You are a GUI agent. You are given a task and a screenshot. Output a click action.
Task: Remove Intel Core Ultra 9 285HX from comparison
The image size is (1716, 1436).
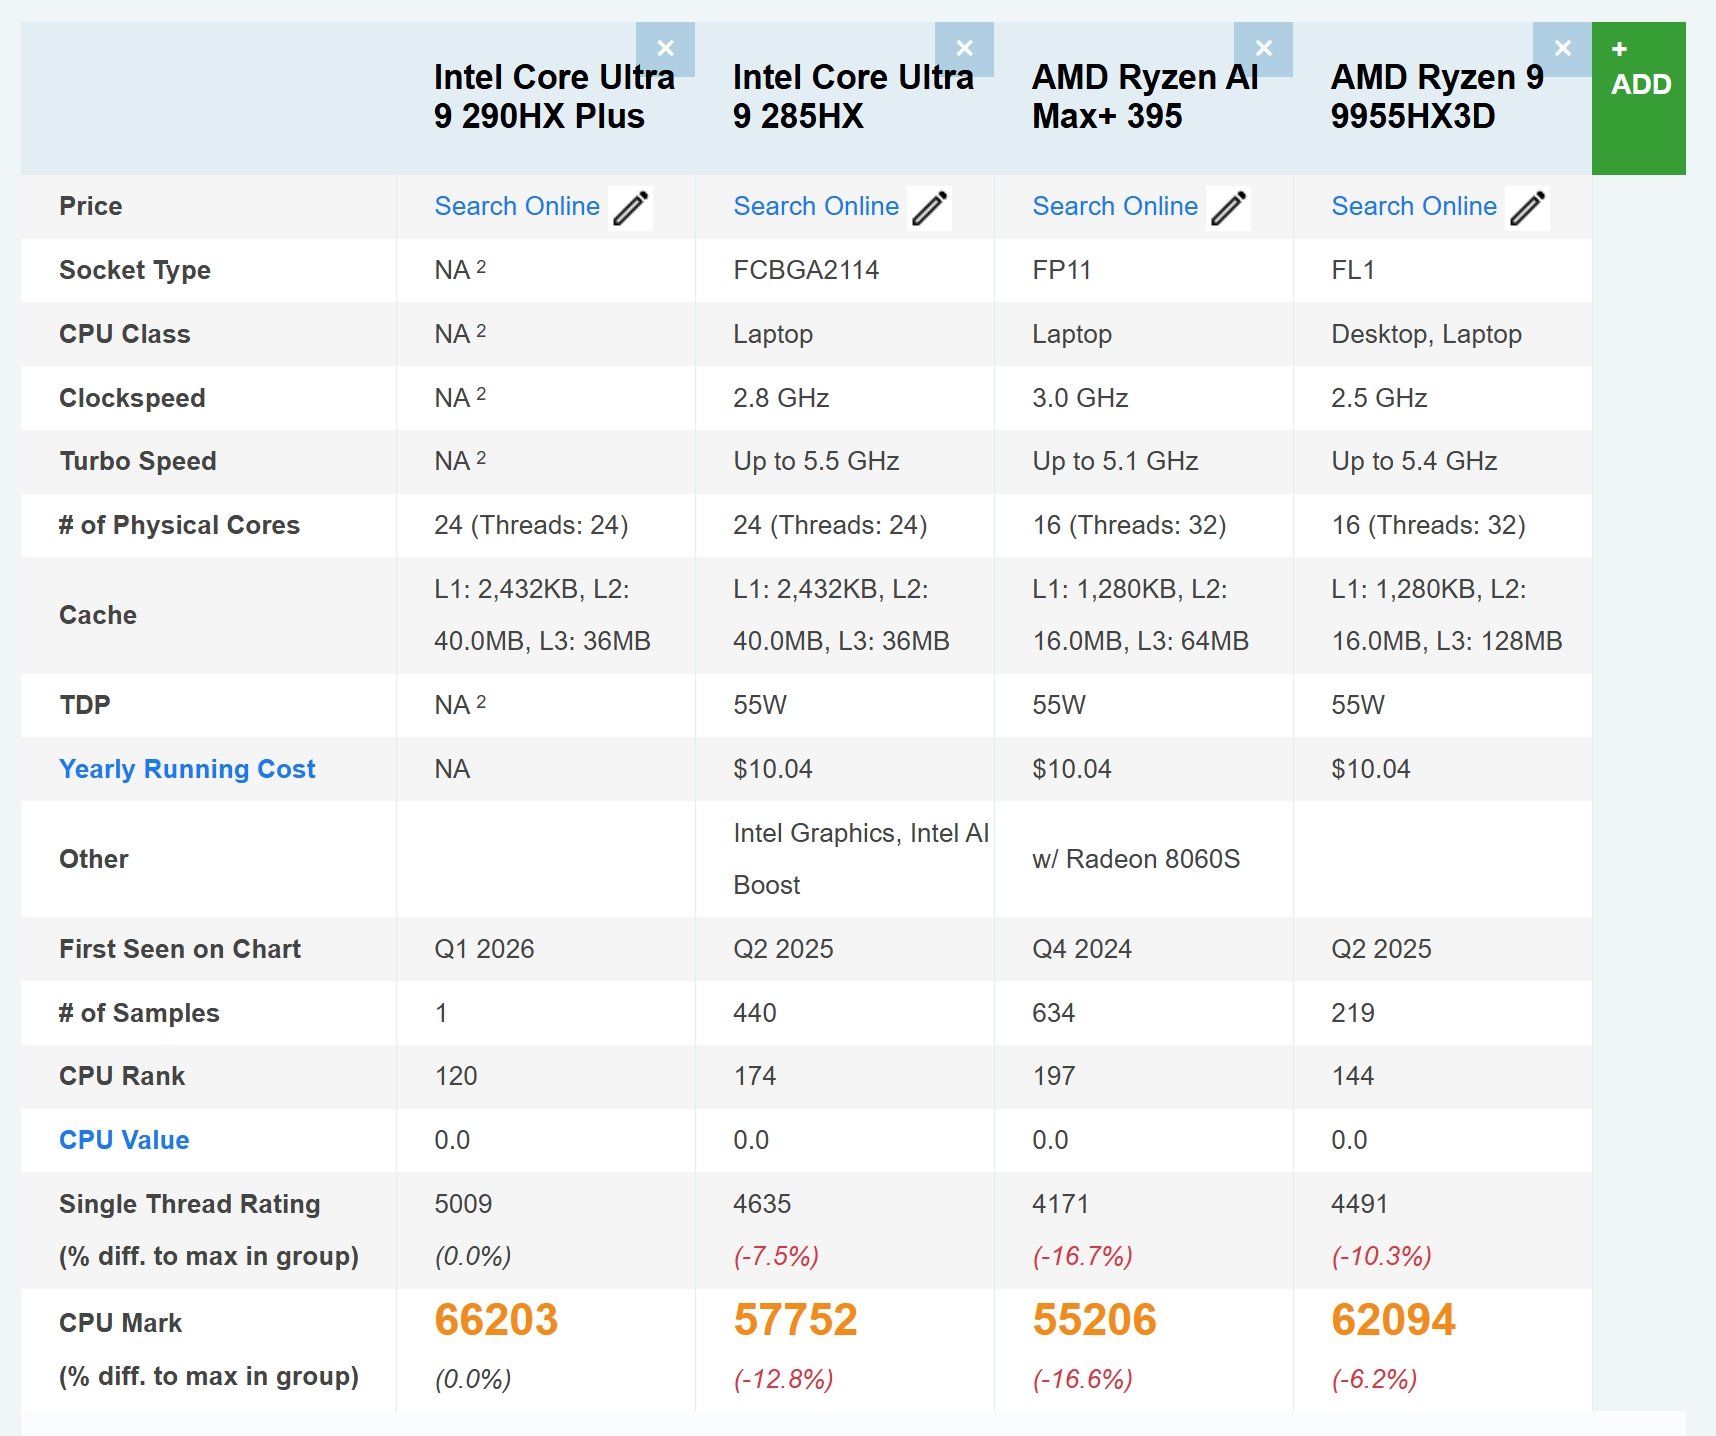pyautogui.click(x=965, y=47)
